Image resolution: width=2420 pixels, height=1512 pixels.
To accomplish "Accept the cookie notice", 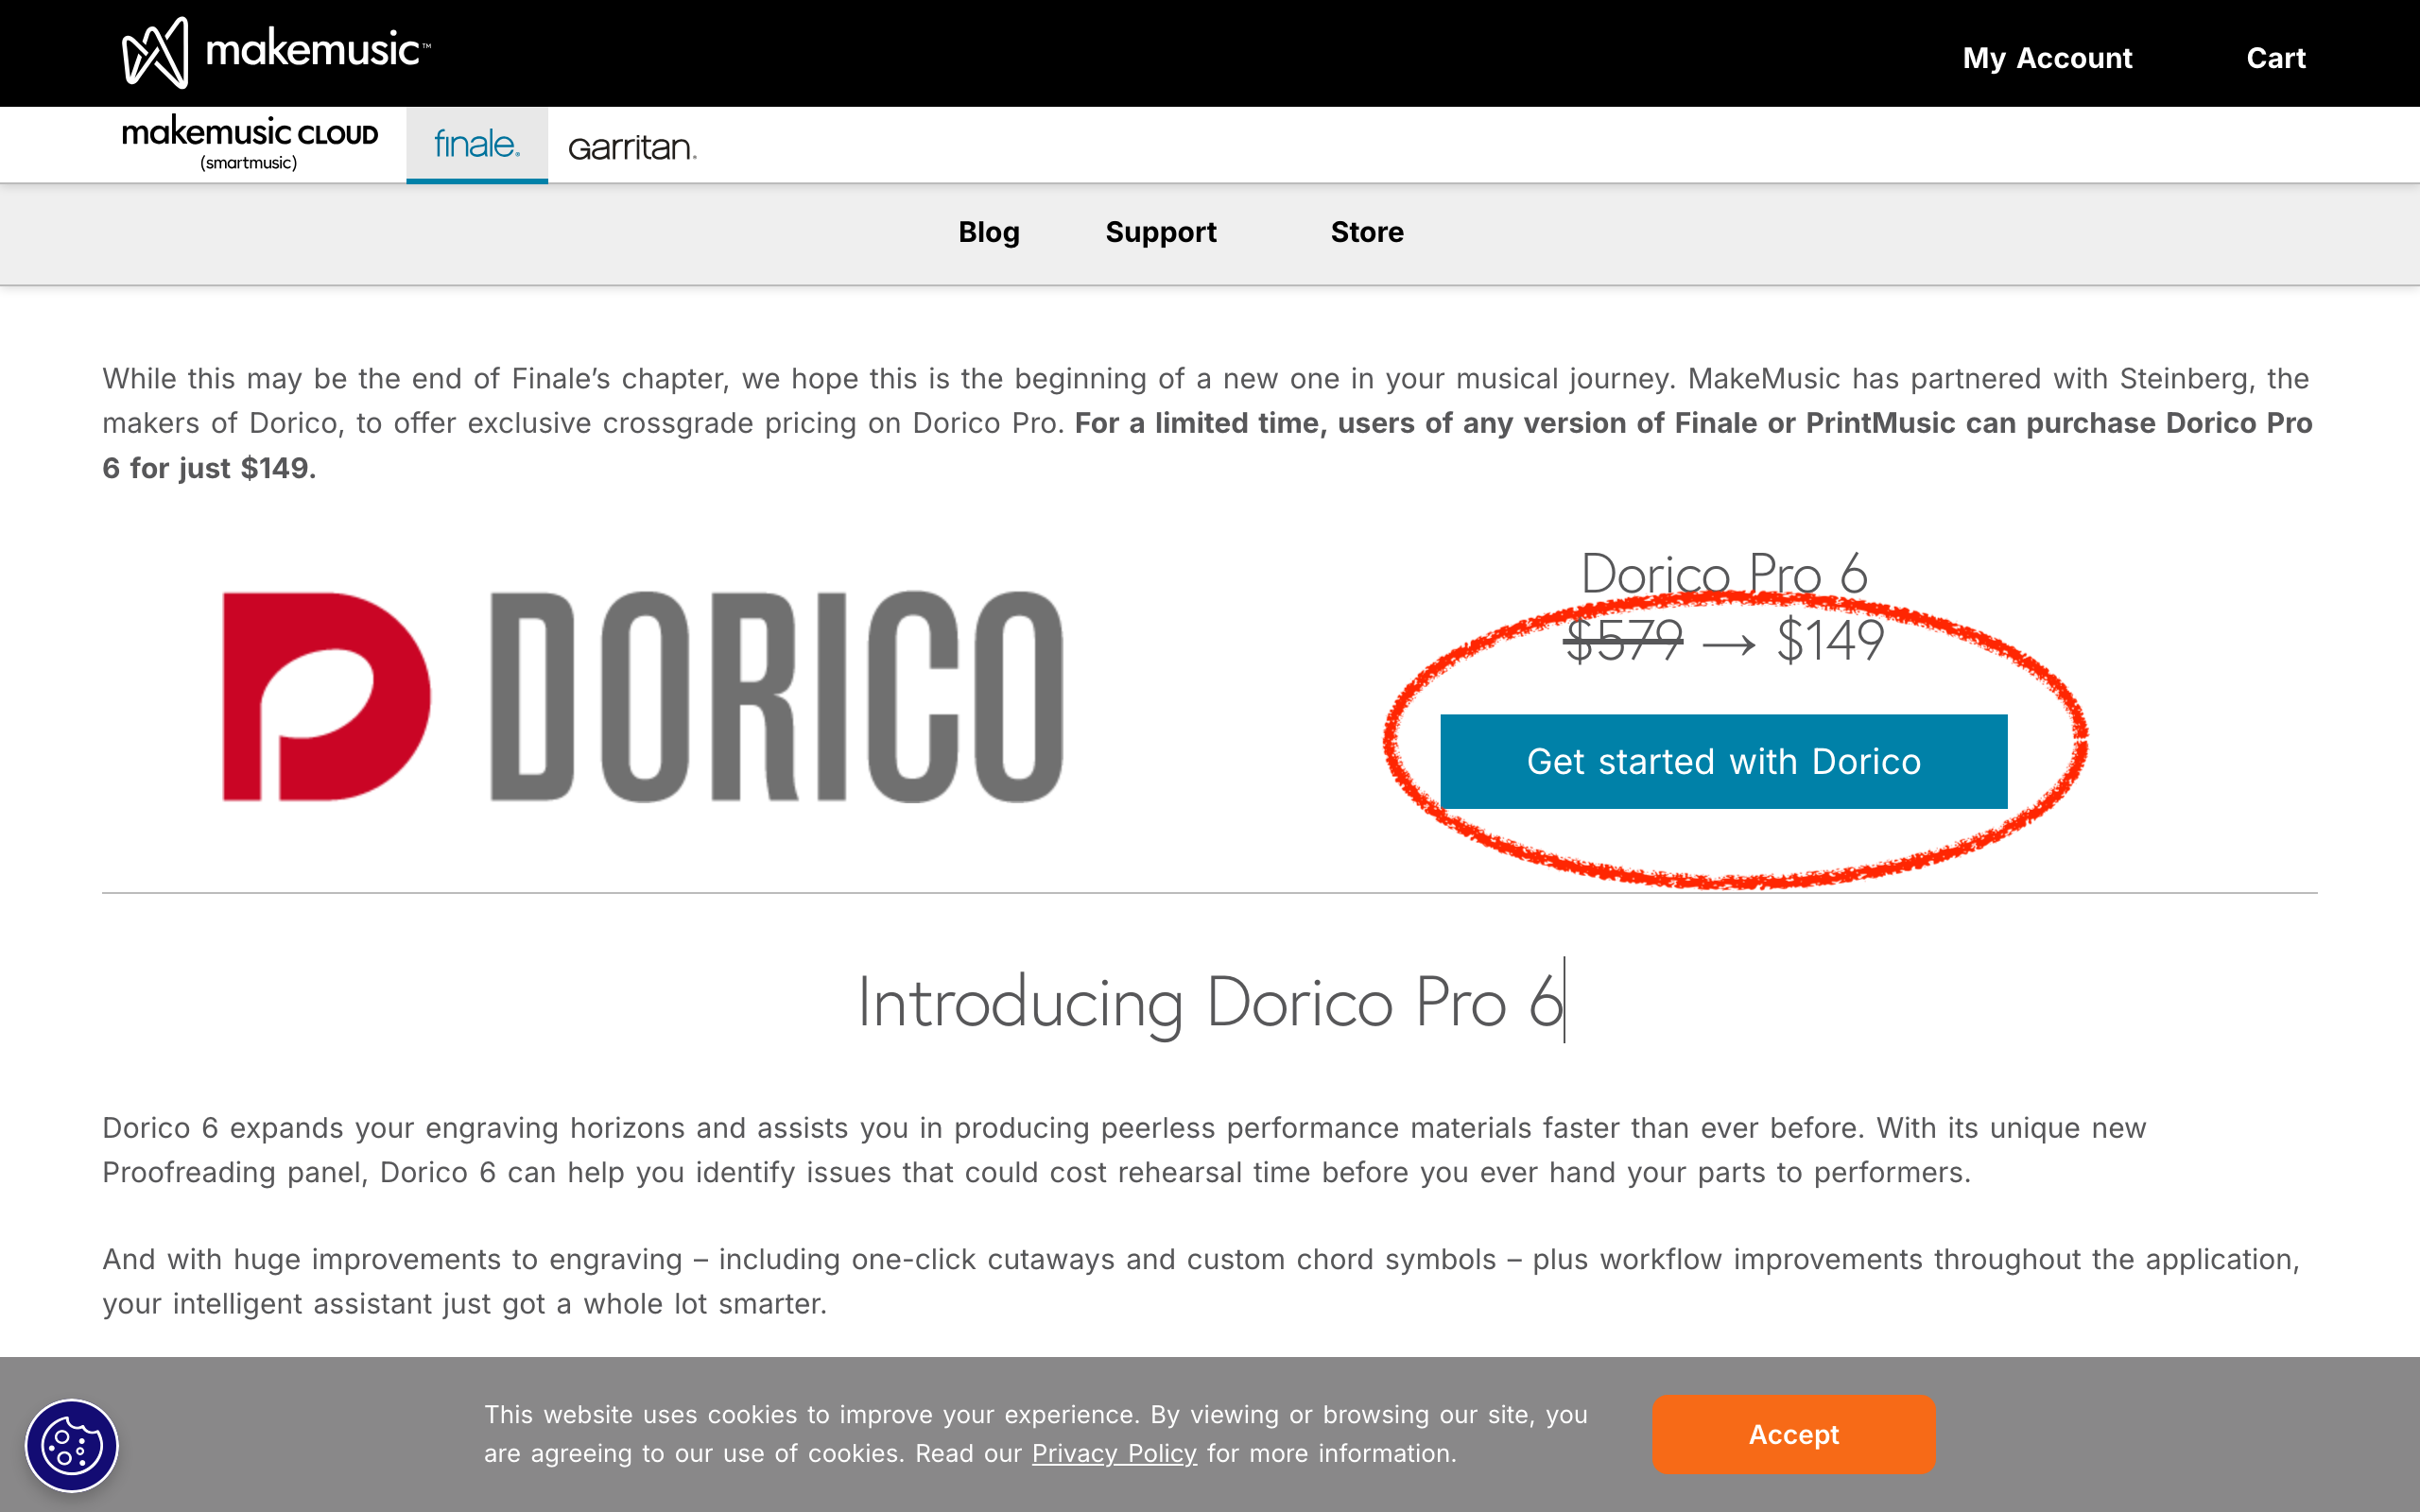I will pos(1793,1434).
